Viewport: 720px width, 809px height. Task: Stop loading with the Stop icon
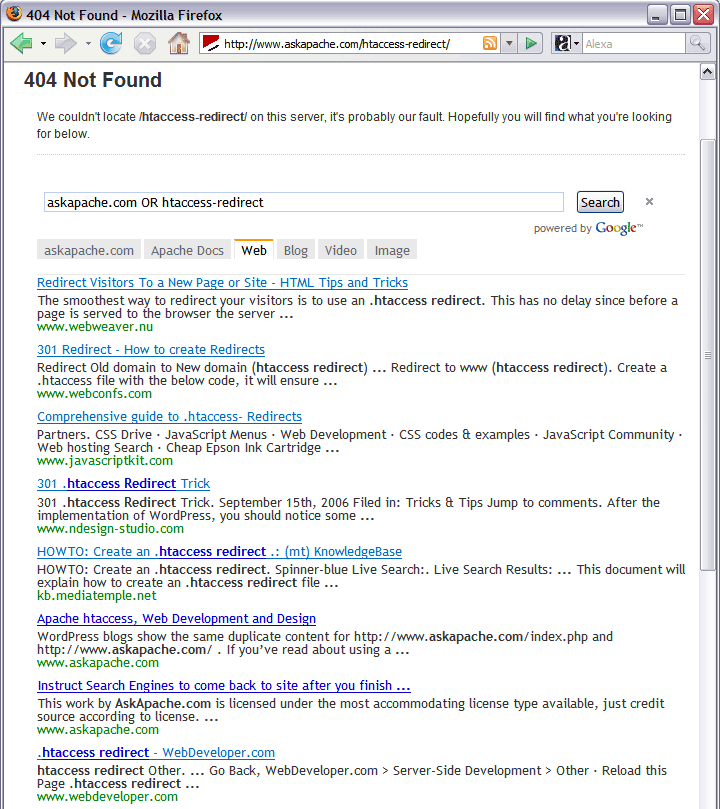click(x=145, y=43)
